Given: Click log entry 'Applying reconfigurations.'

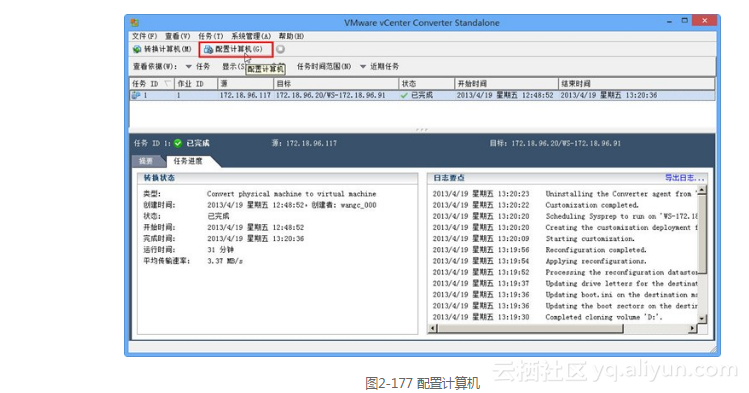Looking at the screenshot, I should [x=596, y=261].
